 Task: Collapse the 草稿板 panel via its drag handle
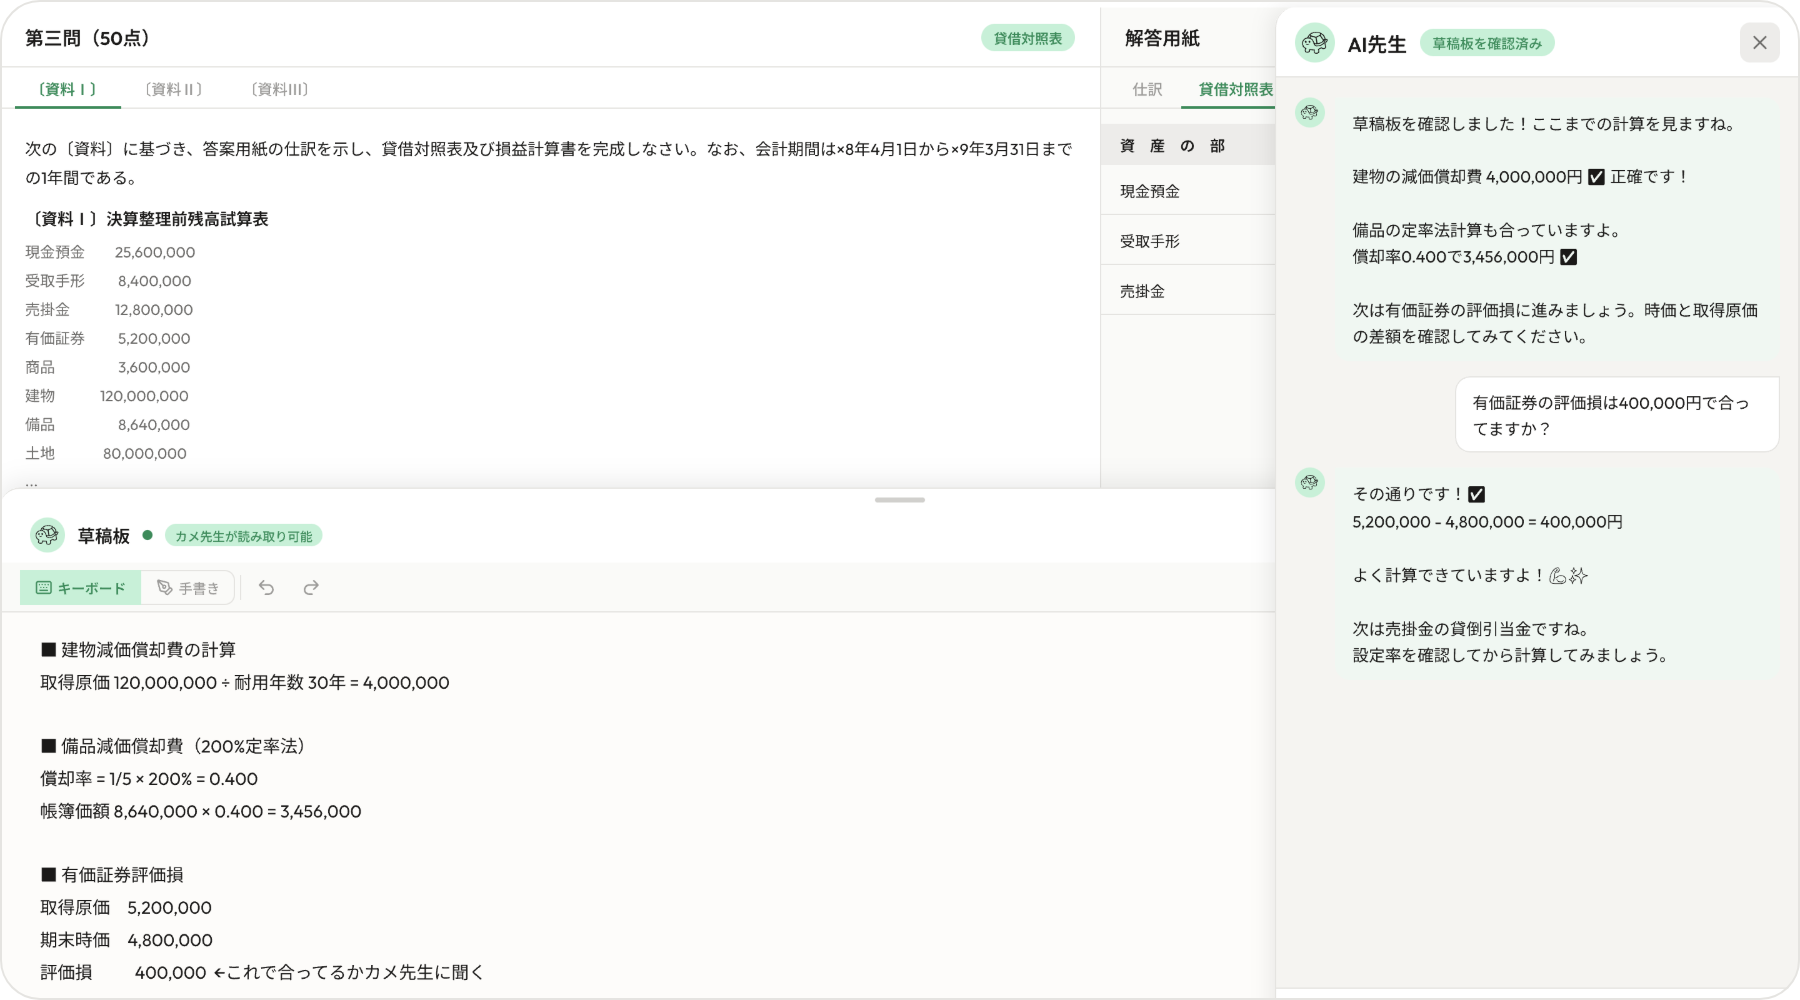point(898,500)
